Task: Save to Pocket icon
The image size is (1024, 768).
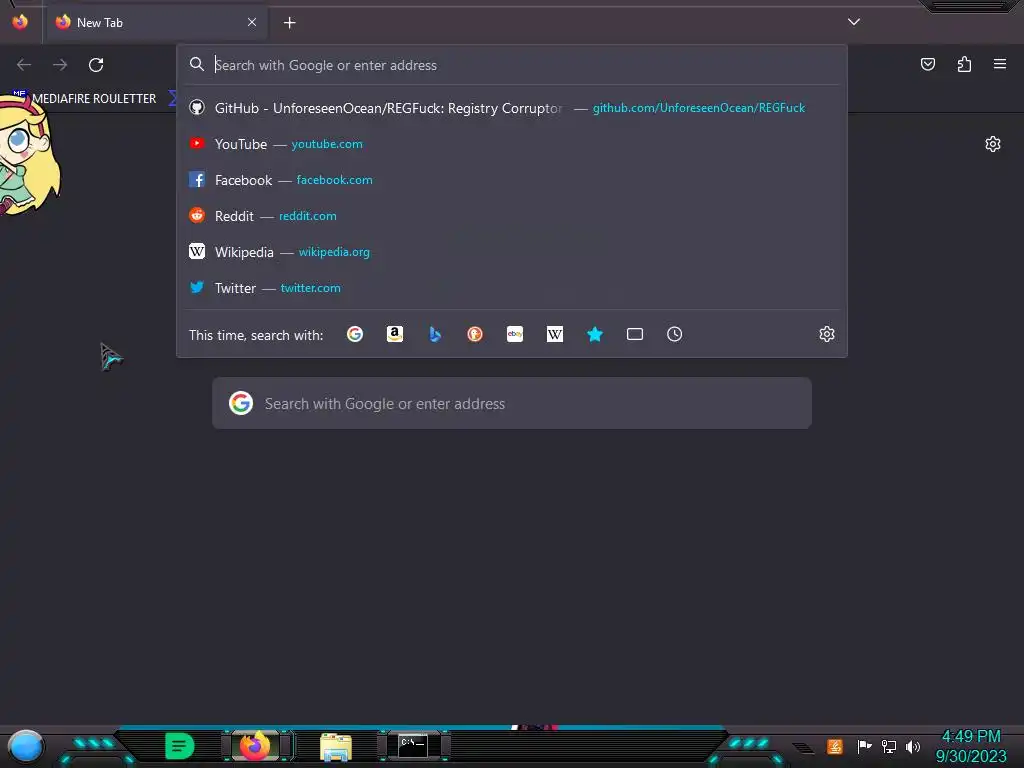Action: [928, 64]
